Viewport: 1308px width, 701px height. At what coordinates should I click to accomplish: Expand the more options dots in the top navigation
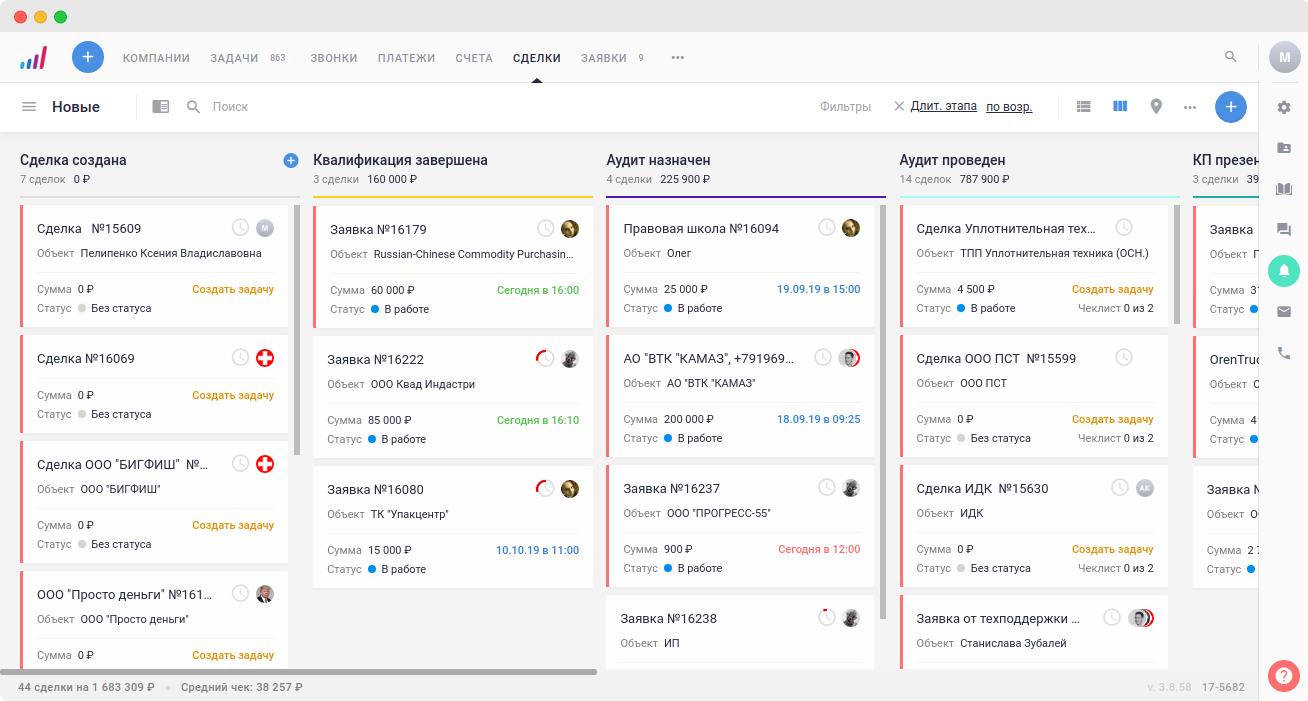tap(678, 58)
